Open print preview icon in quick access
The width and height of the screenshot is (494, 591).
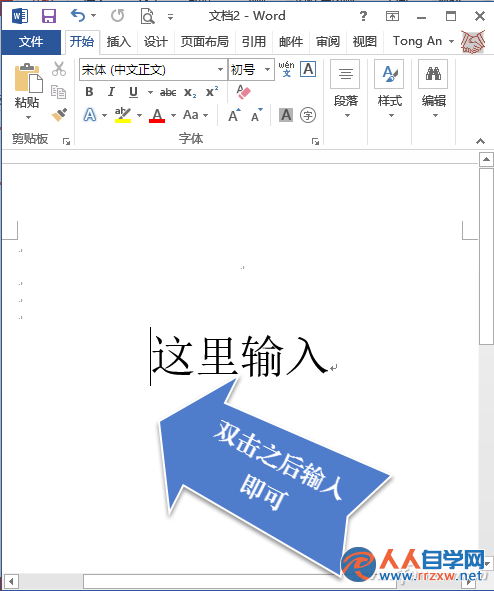147,16
